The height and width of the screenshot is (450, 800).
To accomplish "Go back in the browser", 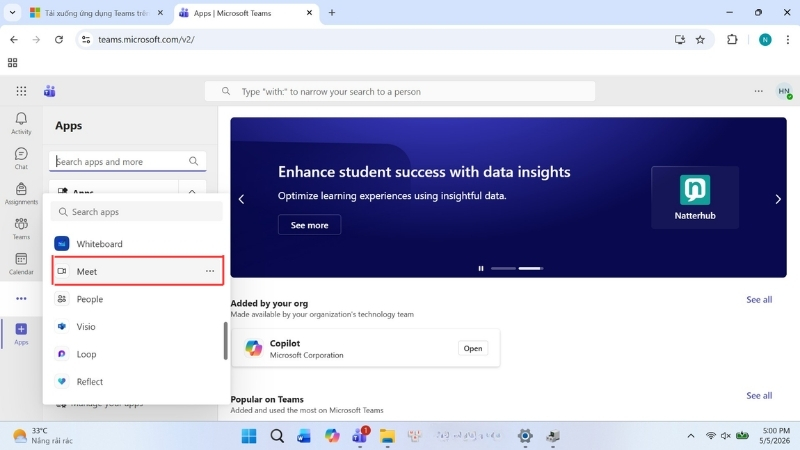I will click(x=14, y=39).
